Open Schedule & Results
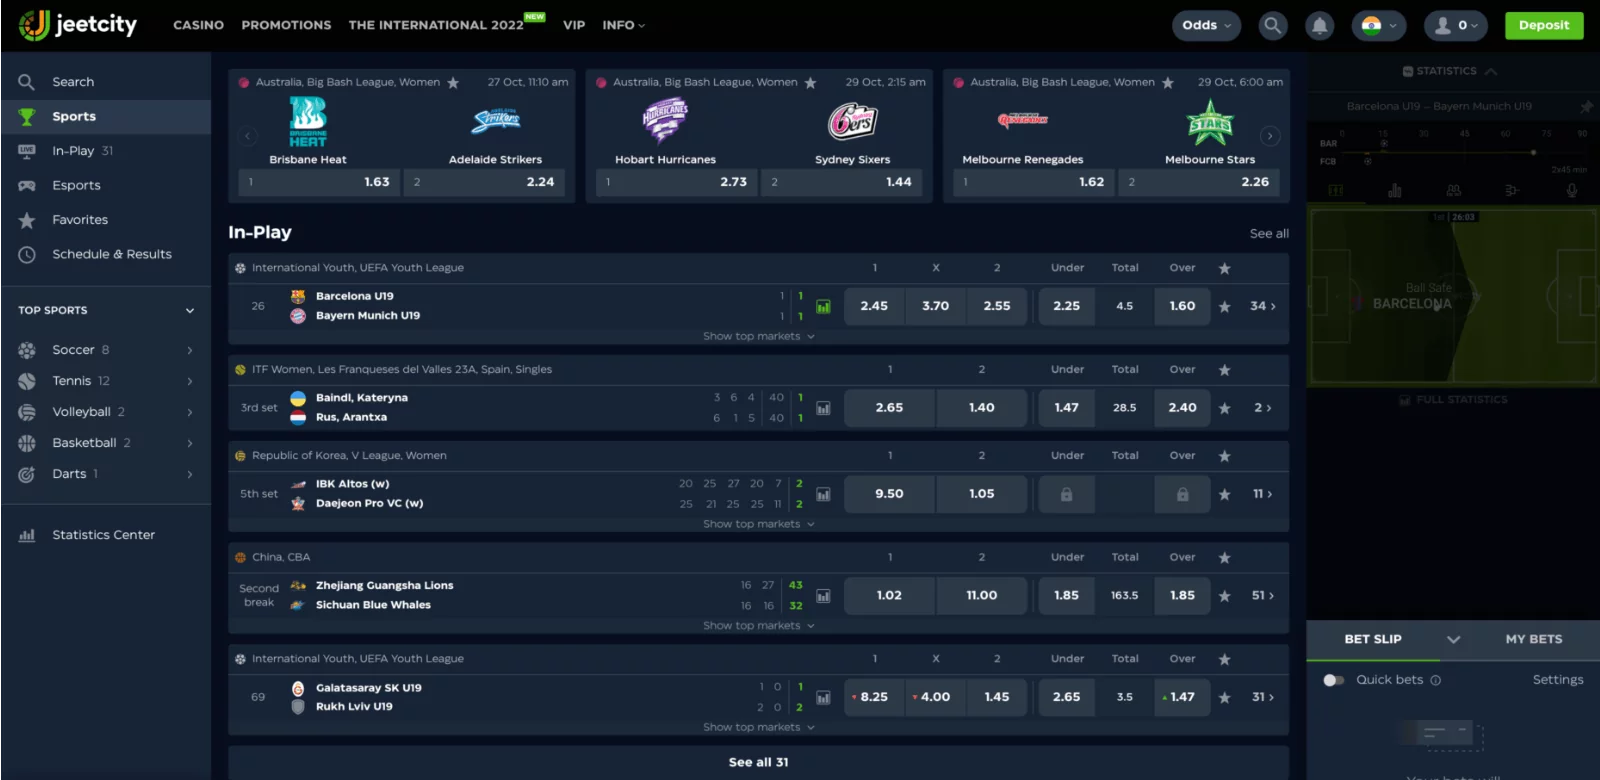The image size is (1600, 780). pyautogui.click(x=106, y=254)
